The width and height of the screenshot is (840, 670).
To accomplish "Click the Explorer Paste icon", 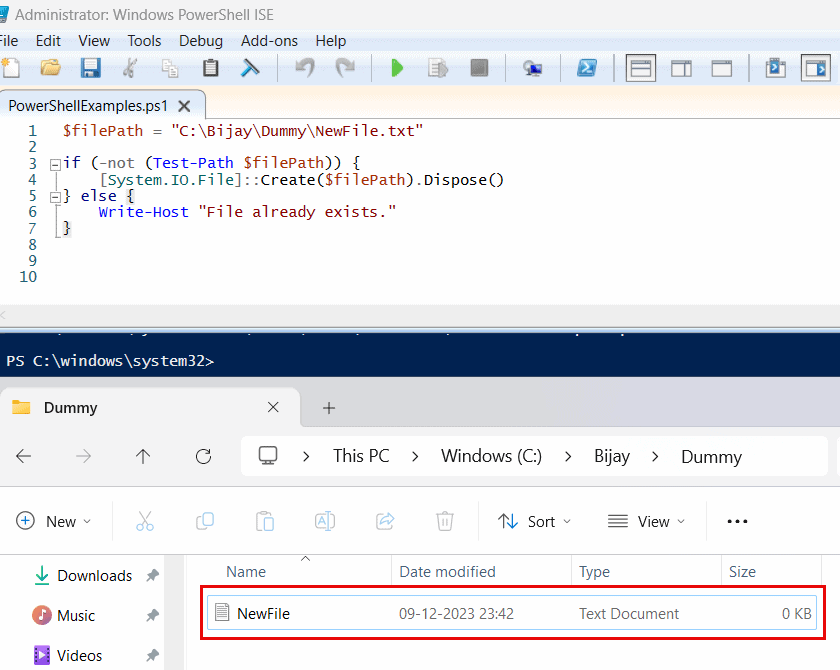I will pos(265,521).
